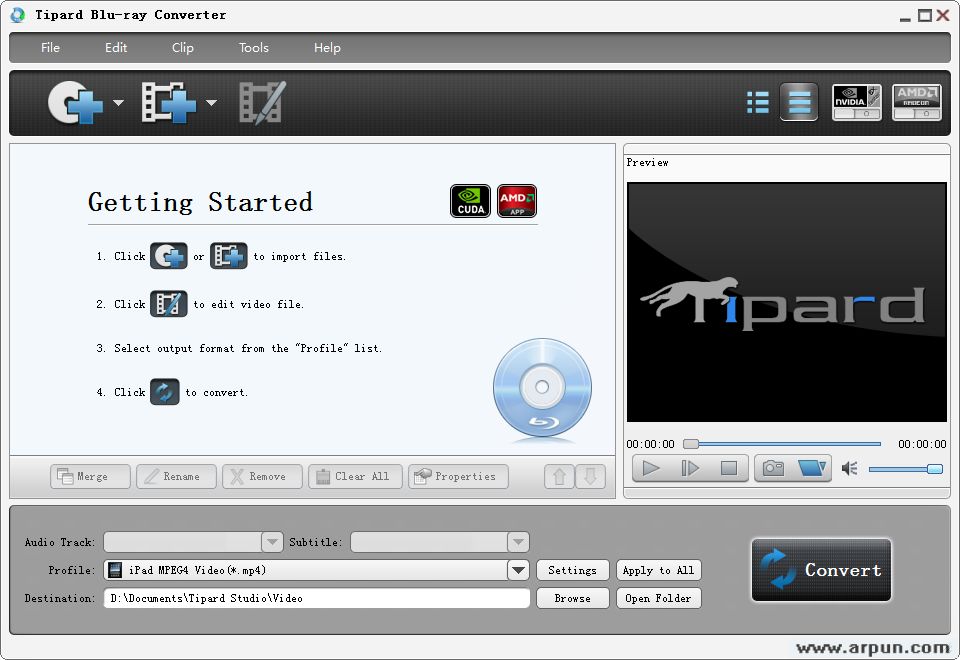960x660 pixels.
Task: Expand the Subtitle dropdown
Action: tap(518, 542)
